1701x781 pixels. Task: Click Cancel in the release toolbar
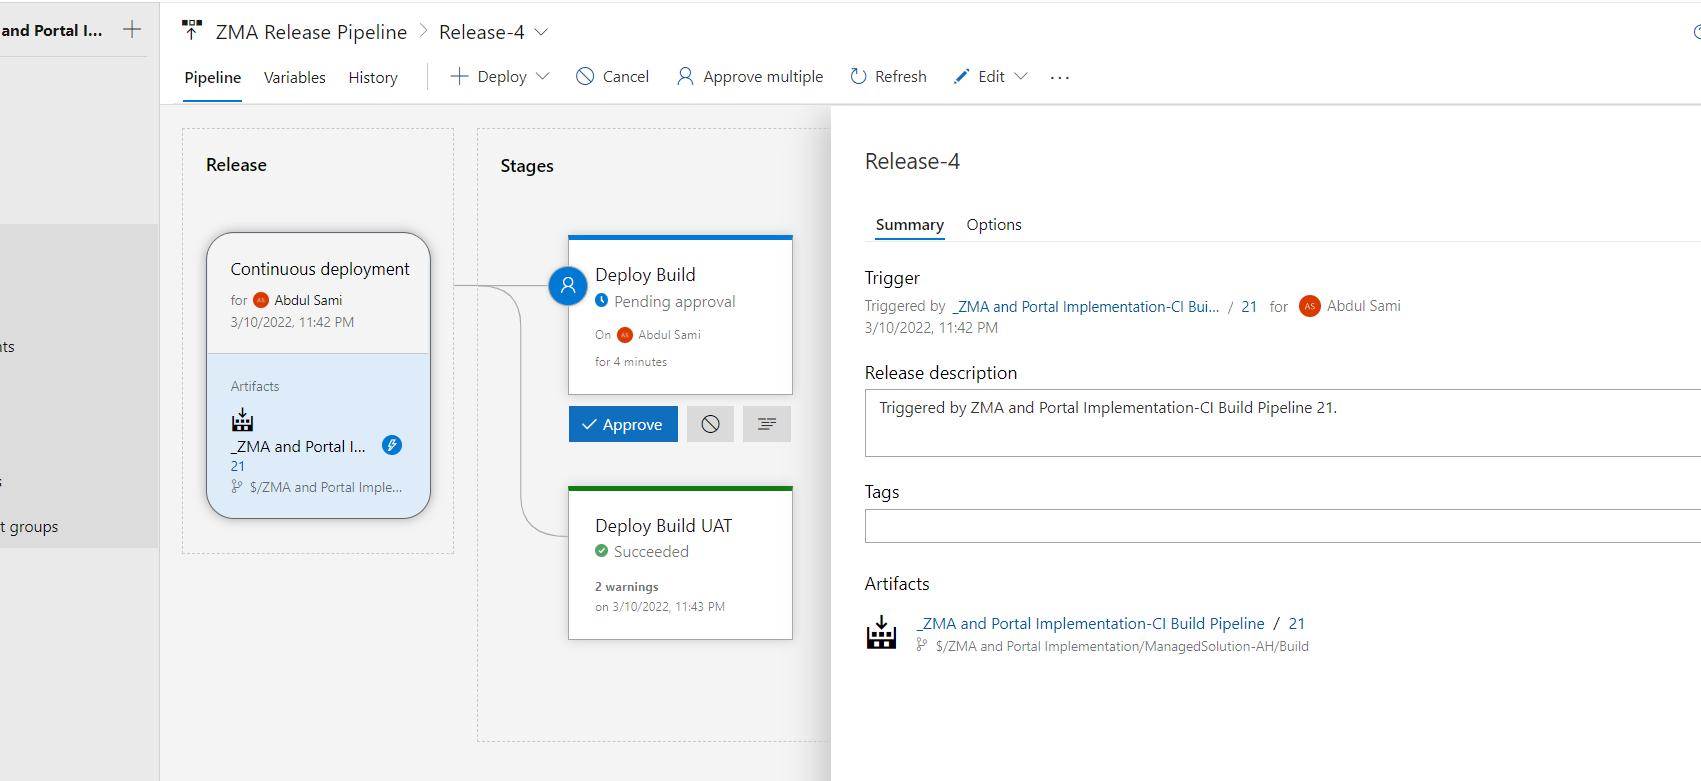click(x=612, y=77)
